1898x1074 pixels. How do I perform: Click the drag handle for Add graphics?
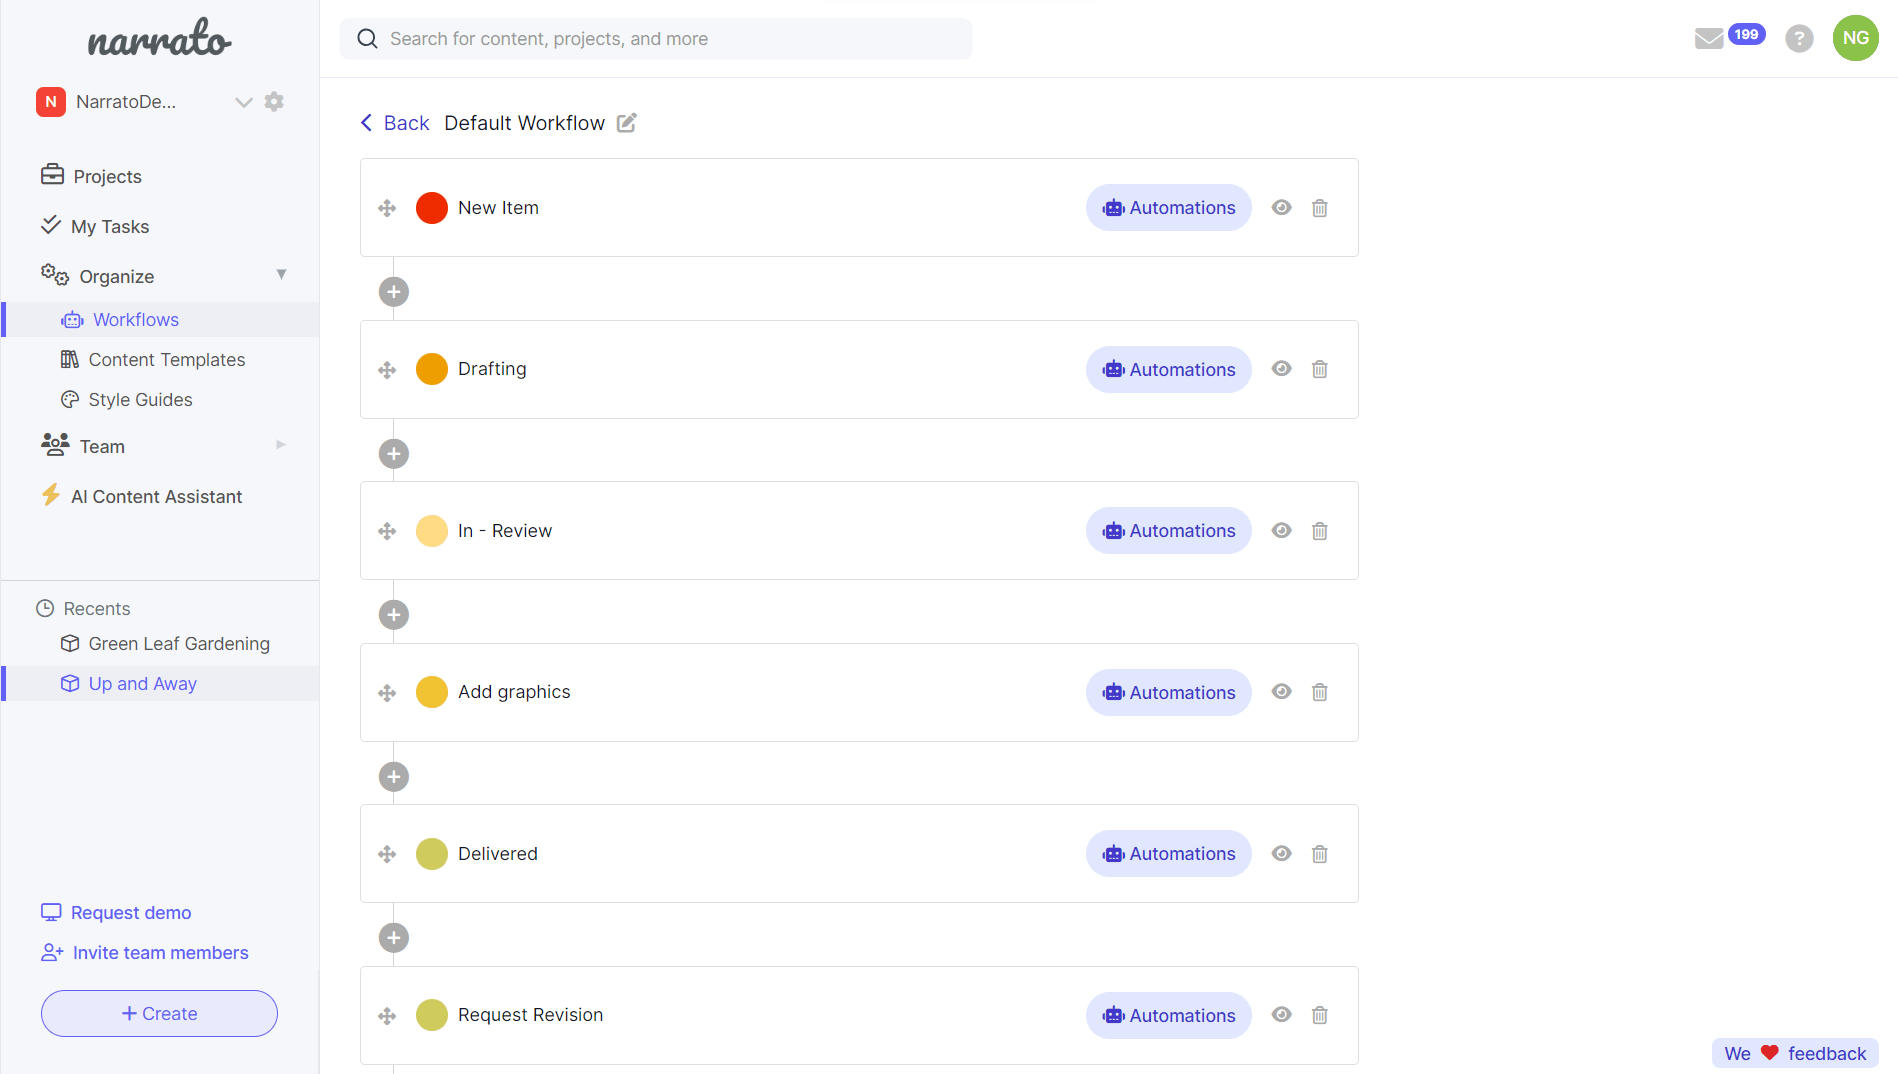click(387, 693)
